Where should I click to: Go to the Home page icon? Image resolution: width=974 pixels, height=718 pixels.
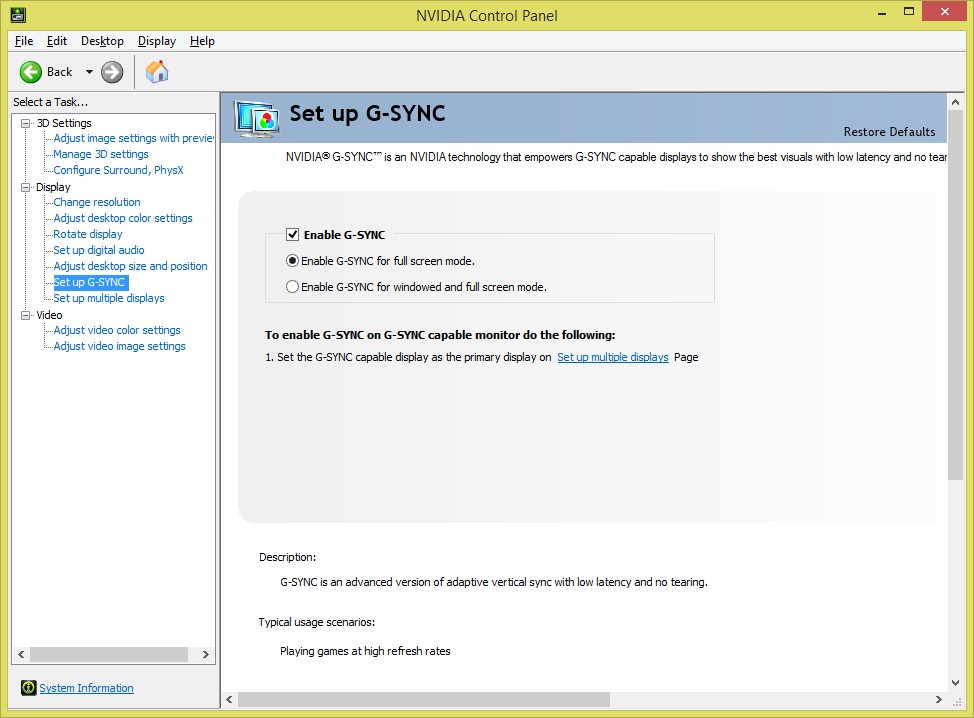click(157, 71)
